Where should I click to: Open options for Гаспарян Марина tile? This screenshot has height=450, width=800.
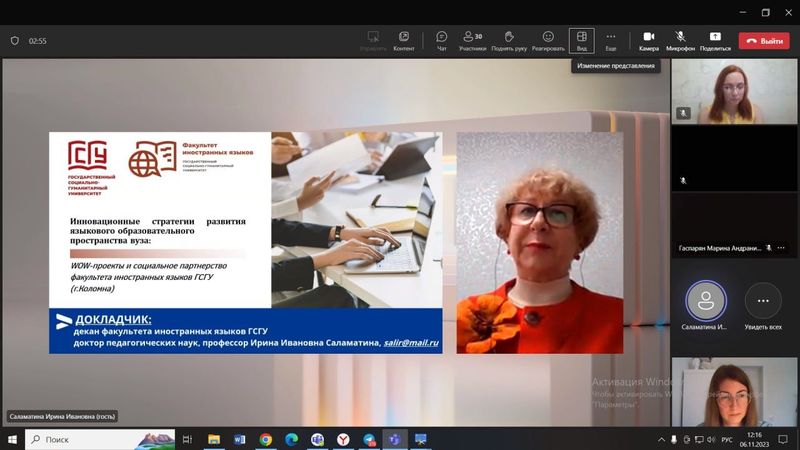(787, 247)
